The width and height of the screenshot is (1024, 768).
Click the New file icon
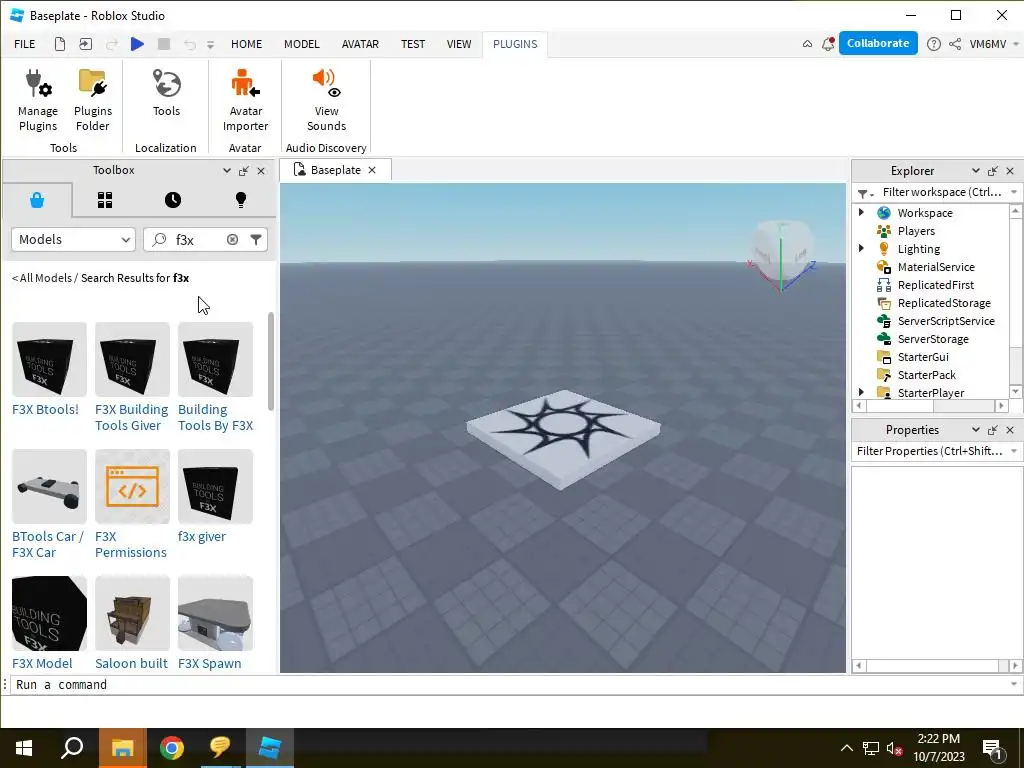[x=59, y=44]
